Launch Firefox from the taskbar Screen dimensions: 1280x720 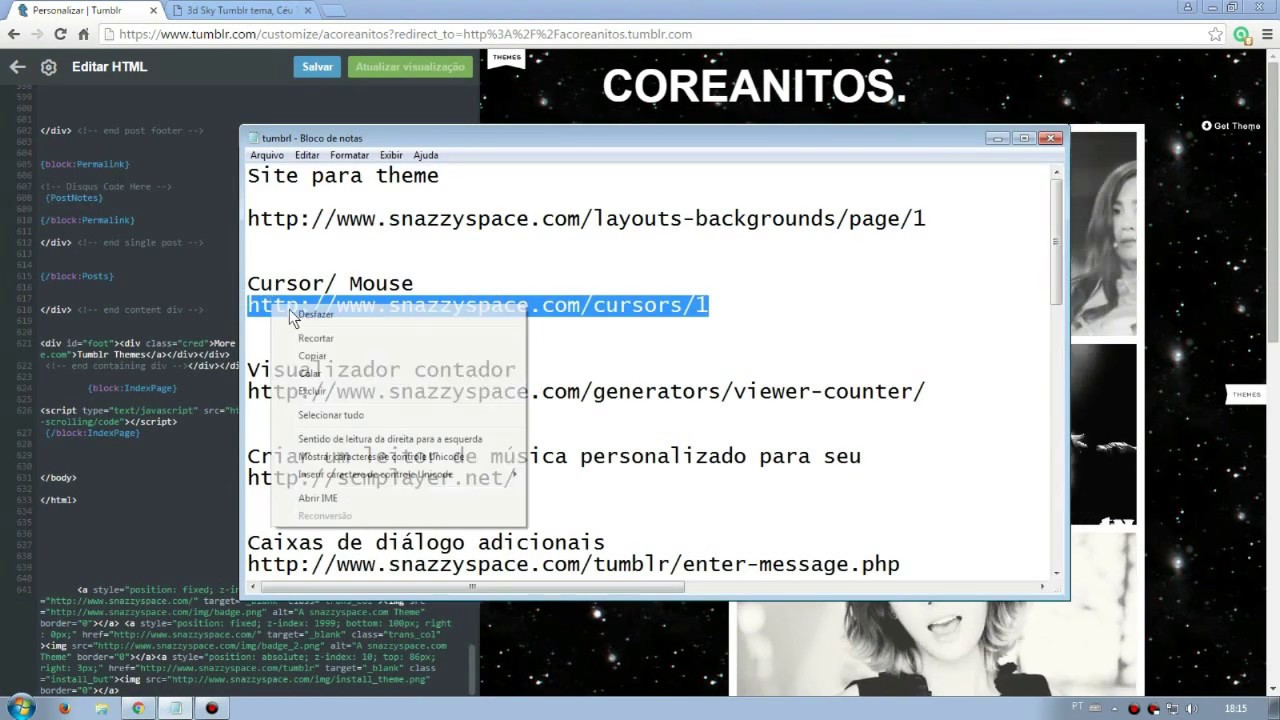click(64, 707)
